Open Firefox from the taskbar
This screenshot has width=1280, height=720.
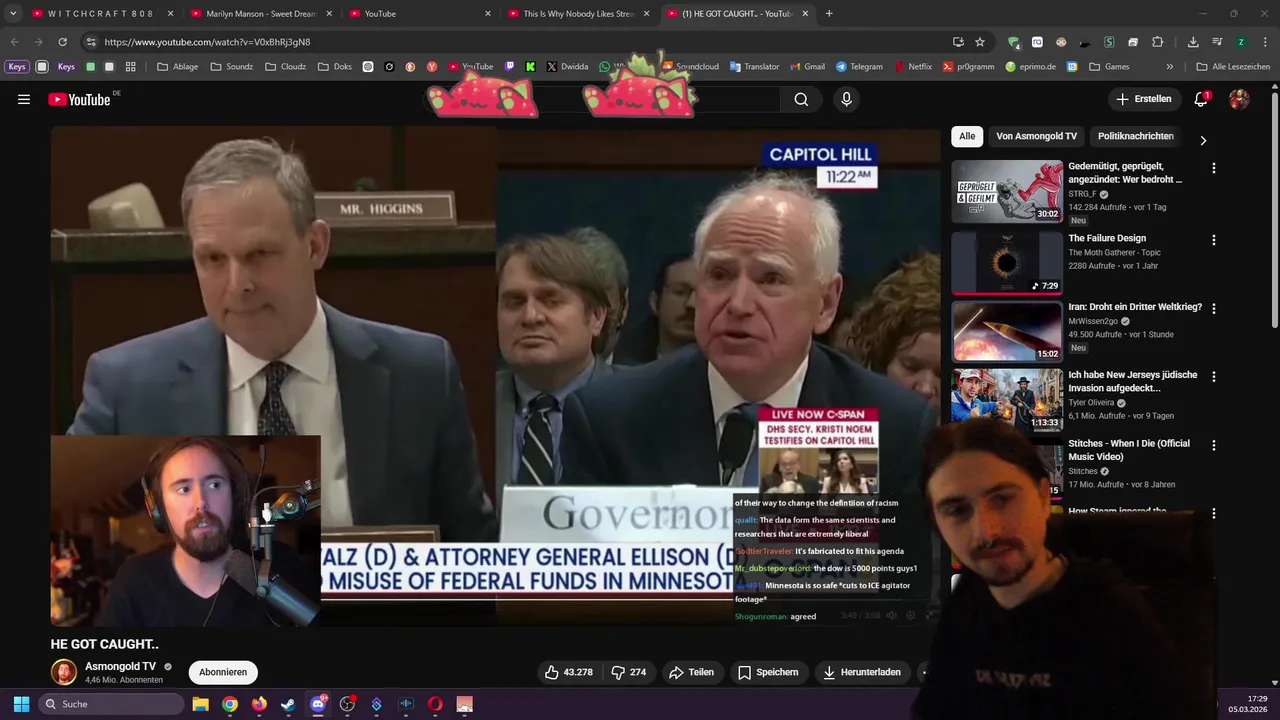tap(259, 704)
